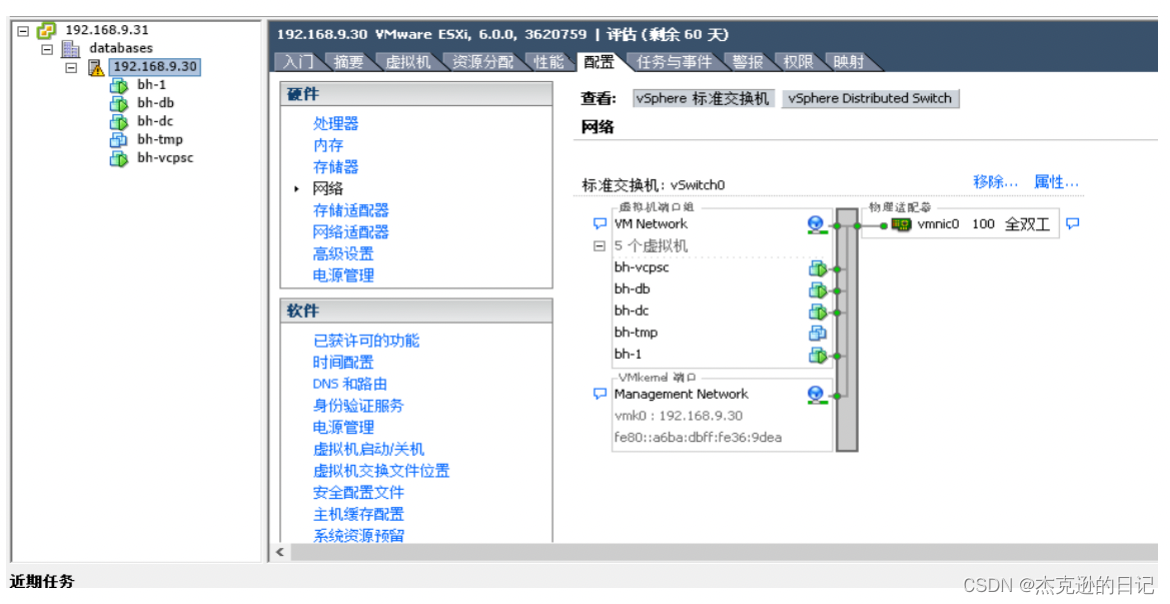The image size is (1170, 604).
Task: Open 存储器 hardware settings
Action: (x=336, y=167)
